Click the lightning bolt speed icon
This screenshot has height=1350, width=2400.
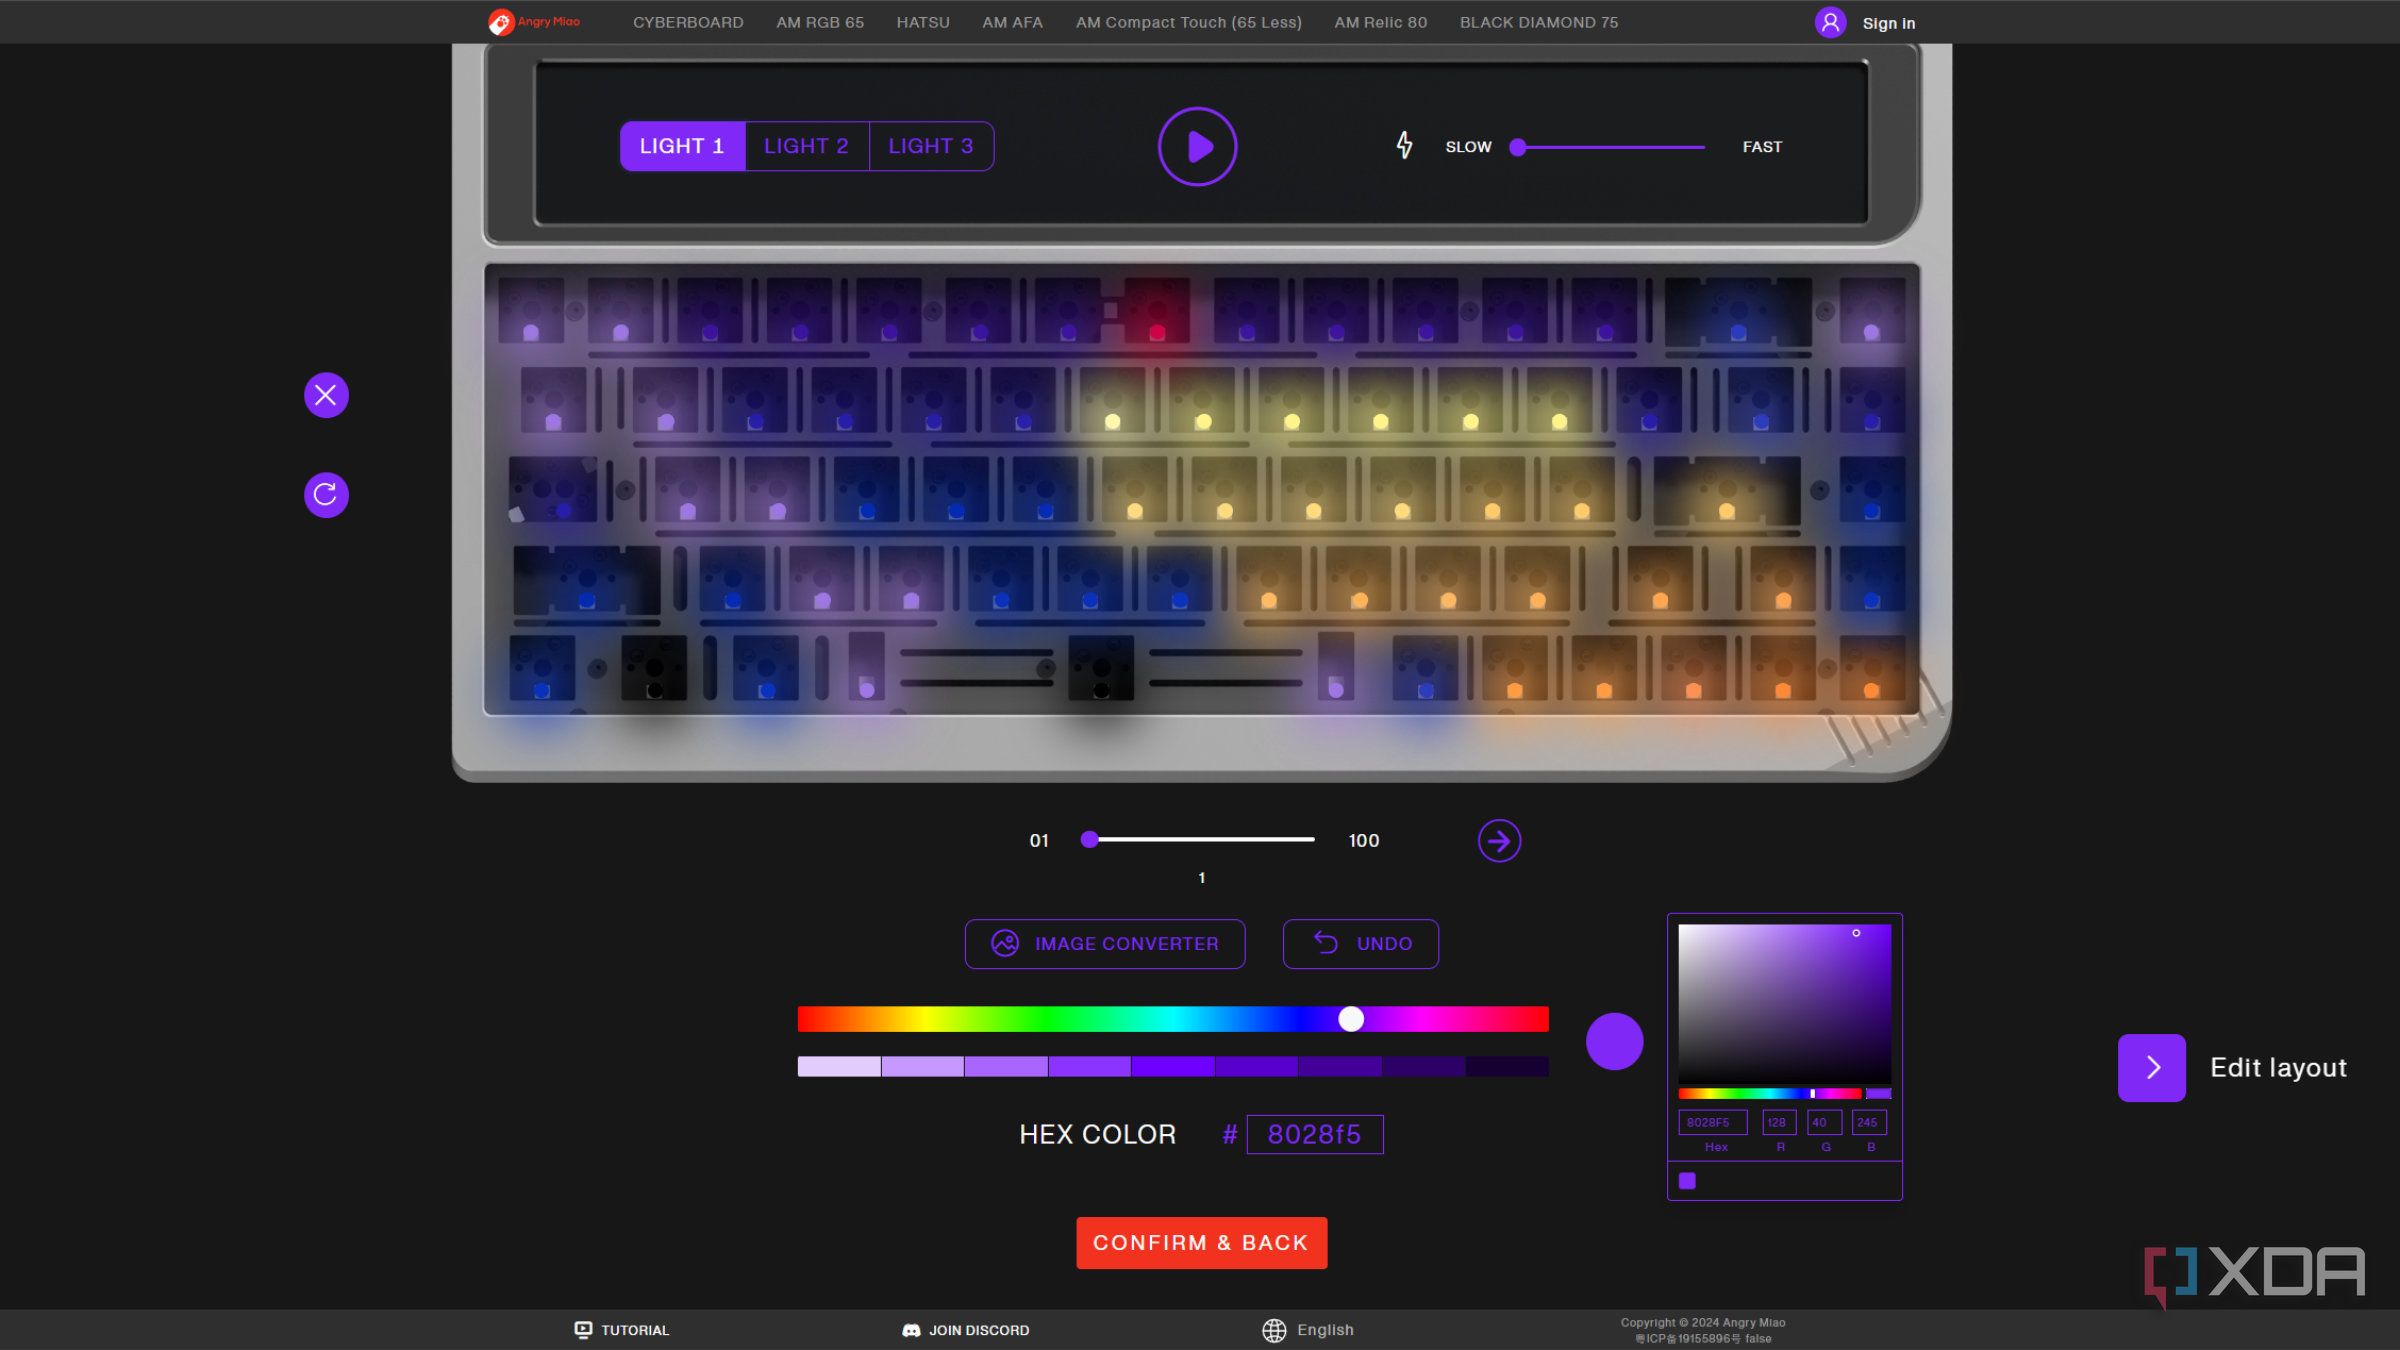coord(1405,146)
